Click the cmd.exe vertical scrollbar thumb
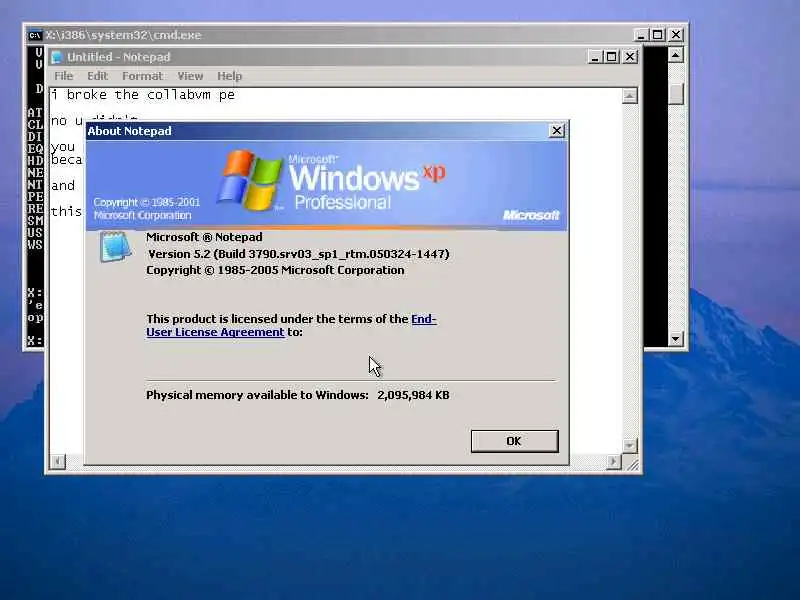This screenshot has width=800, height=600. tap(676, 93)
